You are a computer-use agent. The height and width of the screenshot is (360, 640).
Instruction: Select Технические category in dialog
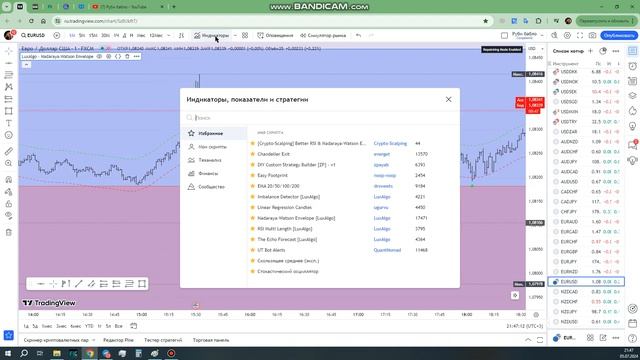click(x=214, y=160)
